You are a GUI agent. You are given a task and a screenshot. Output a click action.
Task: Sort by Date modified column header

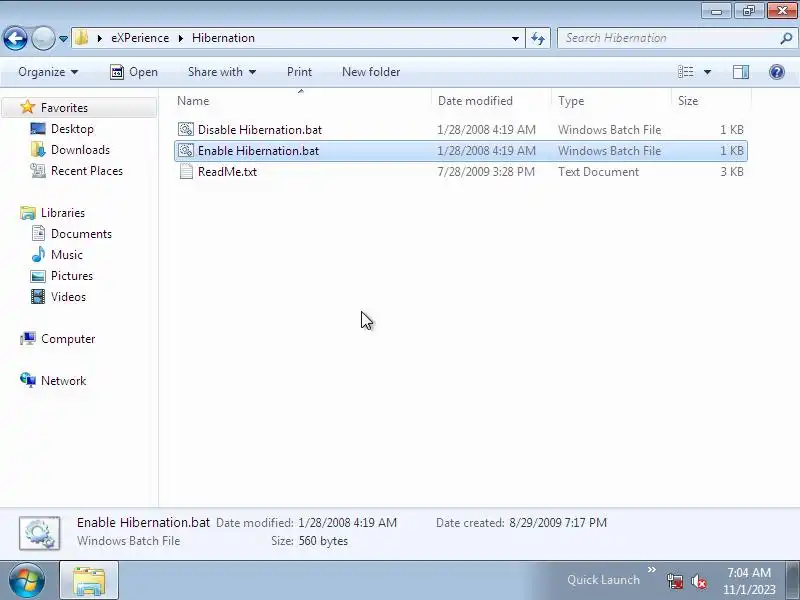pyautogui.click(x=491, y=101)
